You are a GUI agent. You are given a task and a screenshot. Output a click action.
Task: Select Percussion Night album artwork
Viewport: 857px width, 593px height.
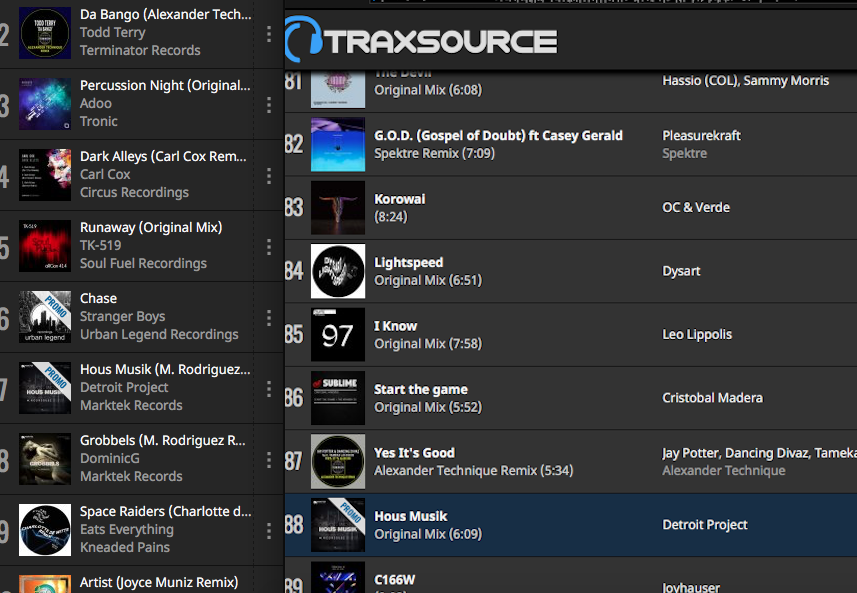[45, 104]
